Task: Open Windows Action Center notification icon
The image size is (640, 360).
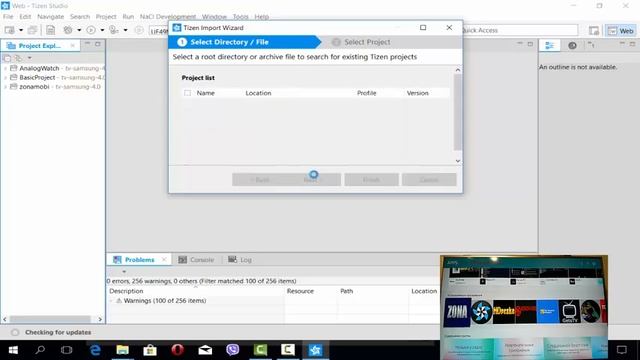Action: 622,350
